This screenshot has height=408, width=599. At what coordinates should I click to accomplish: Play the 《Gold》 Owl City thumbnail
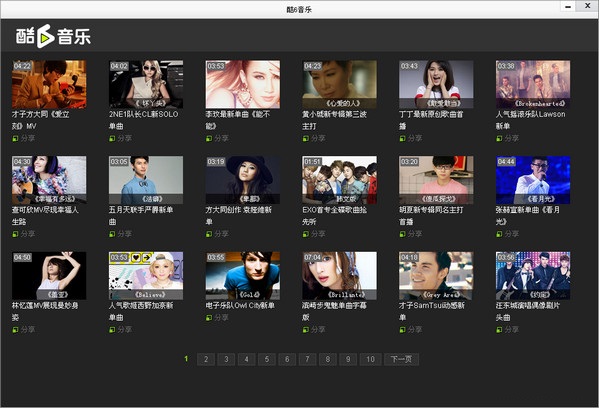(x=243, y=275)
